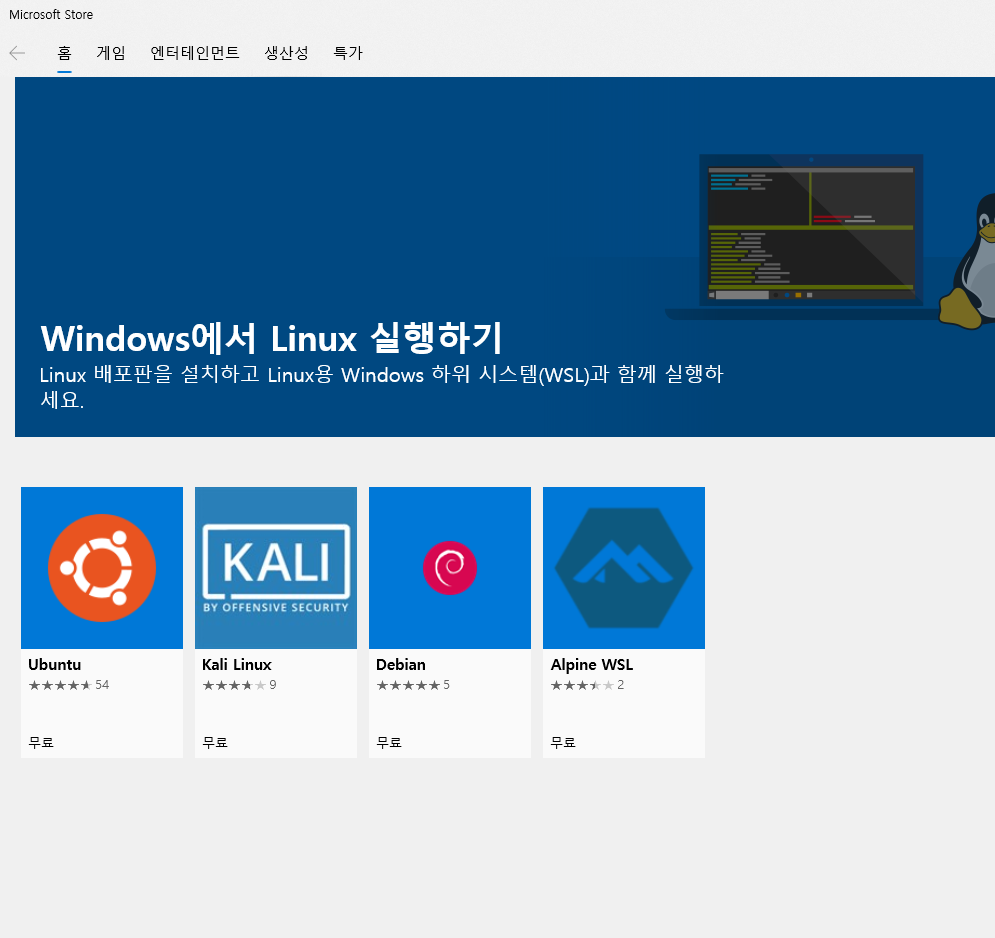Click the 무료 price under Alpine WSL
The image size is (995, 938).
563,742
